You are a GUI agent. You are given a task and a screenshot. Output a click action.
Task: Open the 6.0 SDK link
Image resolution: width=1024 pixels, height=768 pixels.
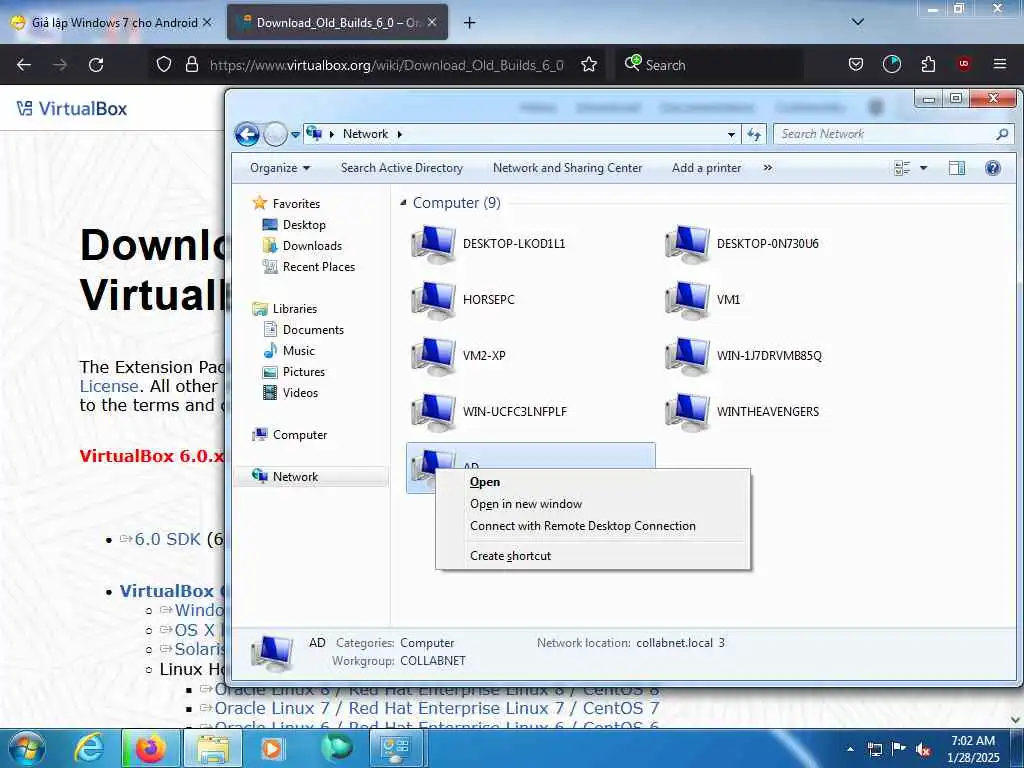point(167,539)
